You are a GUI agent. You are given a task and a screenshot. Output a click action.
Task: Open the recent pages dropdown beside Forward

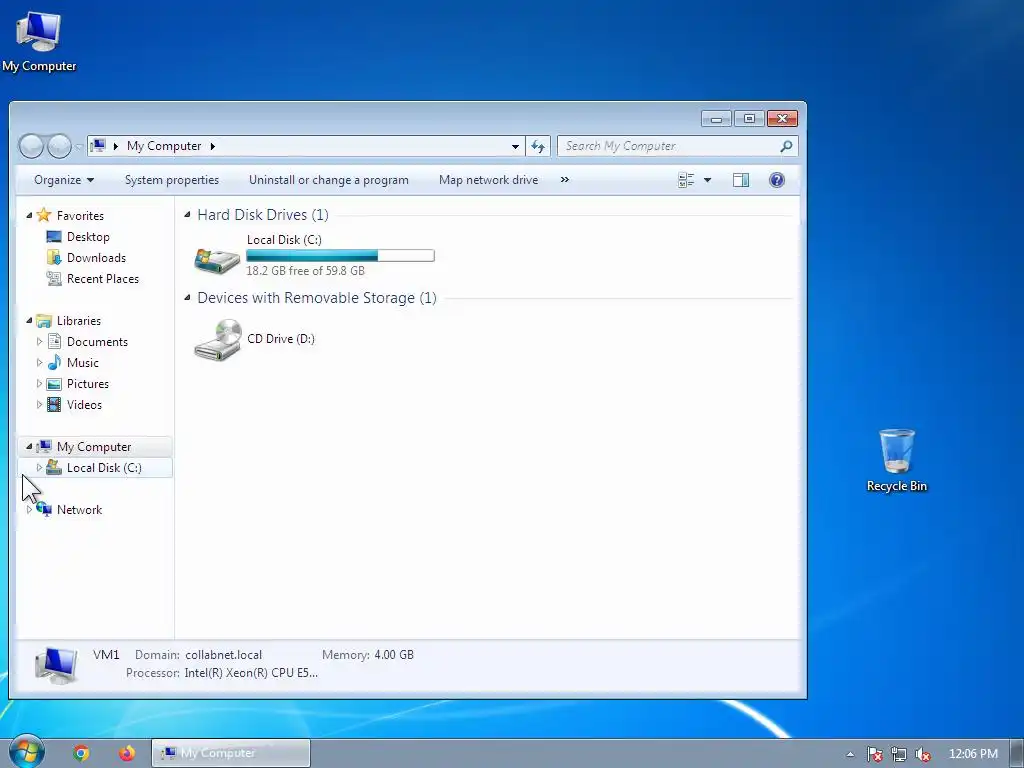coord(78,147)
